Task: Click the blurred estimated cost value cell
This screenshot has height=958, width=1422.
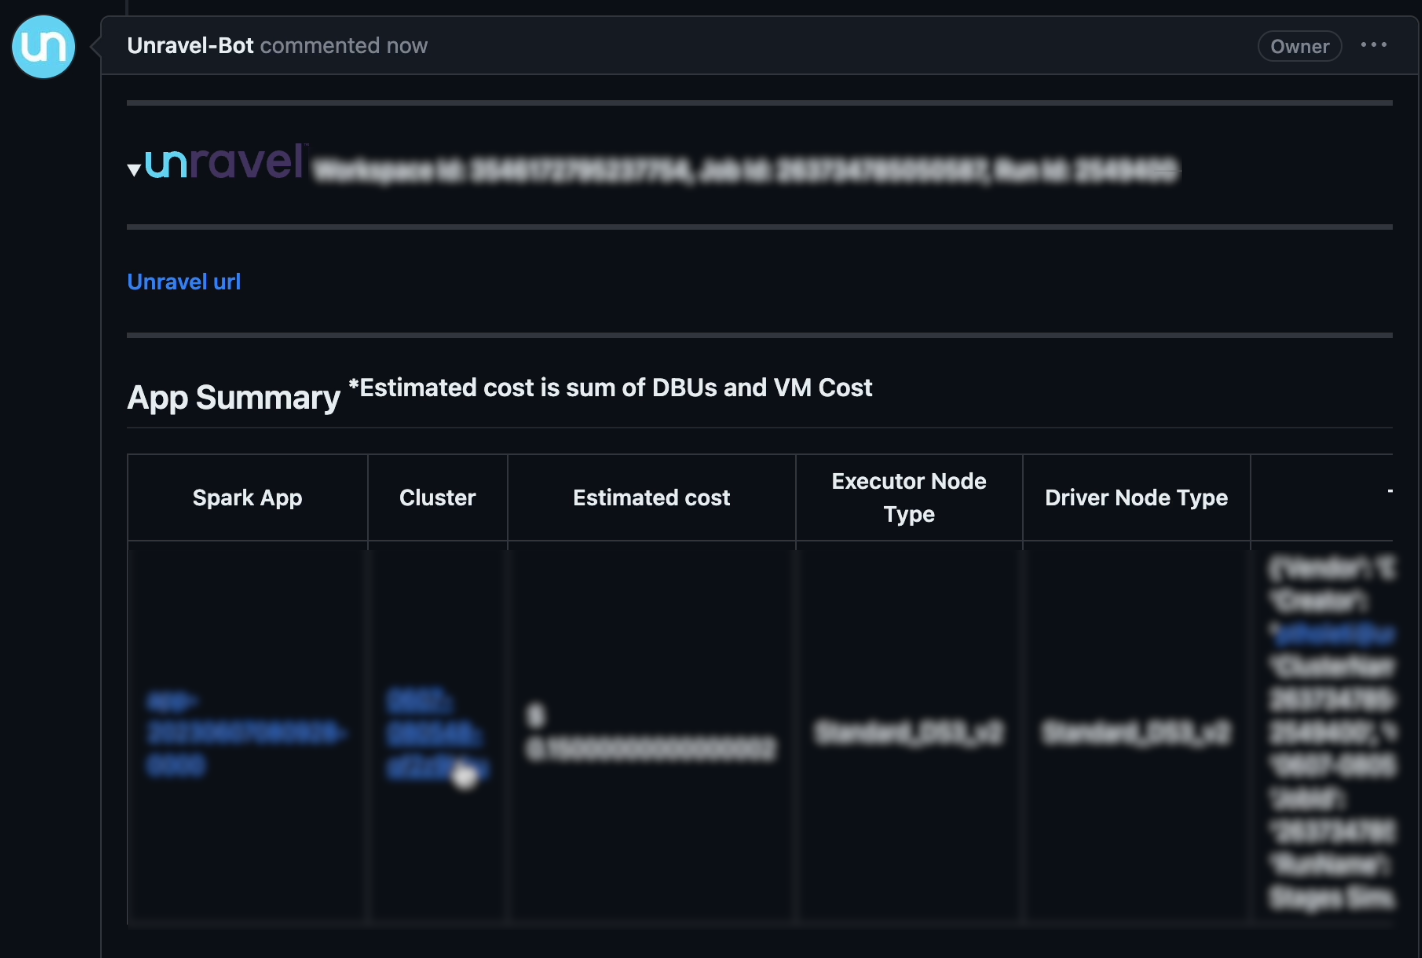Action: [651, 733]
